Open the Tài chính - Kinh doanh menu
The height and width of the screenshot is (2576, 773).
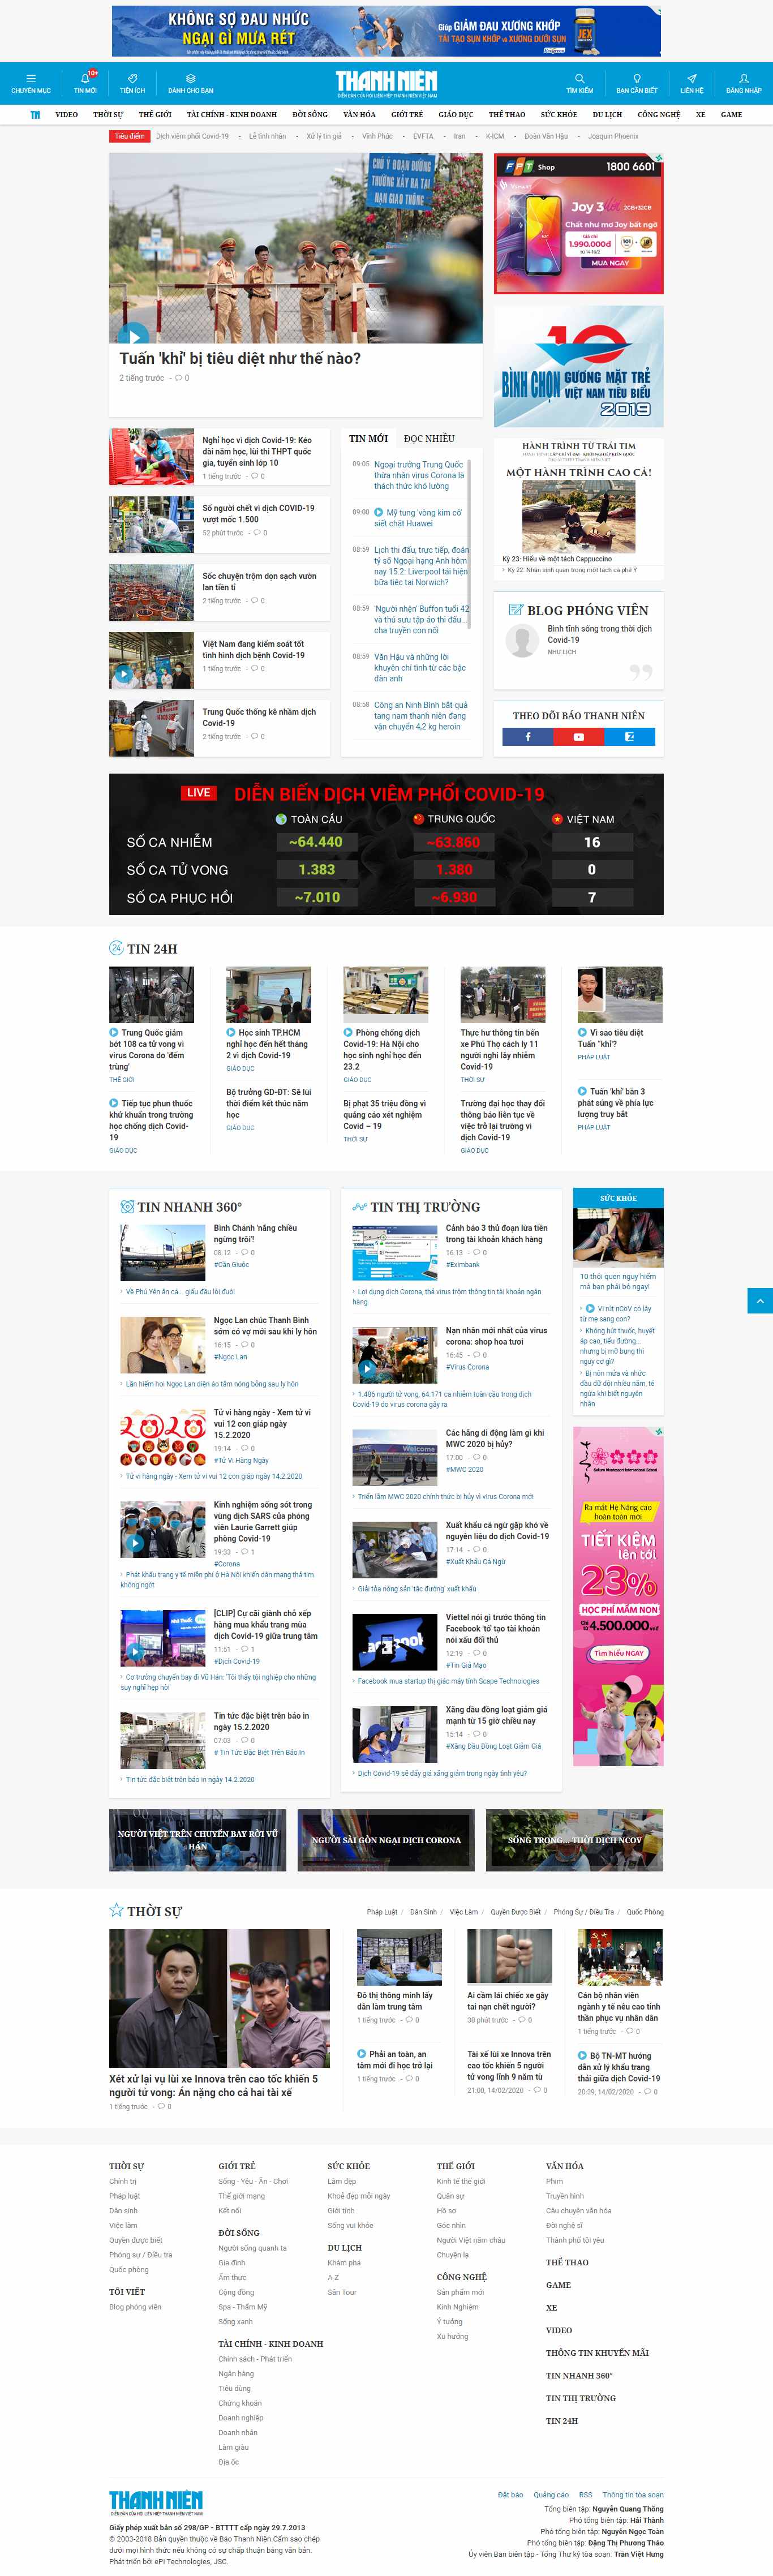click(231, 114)
